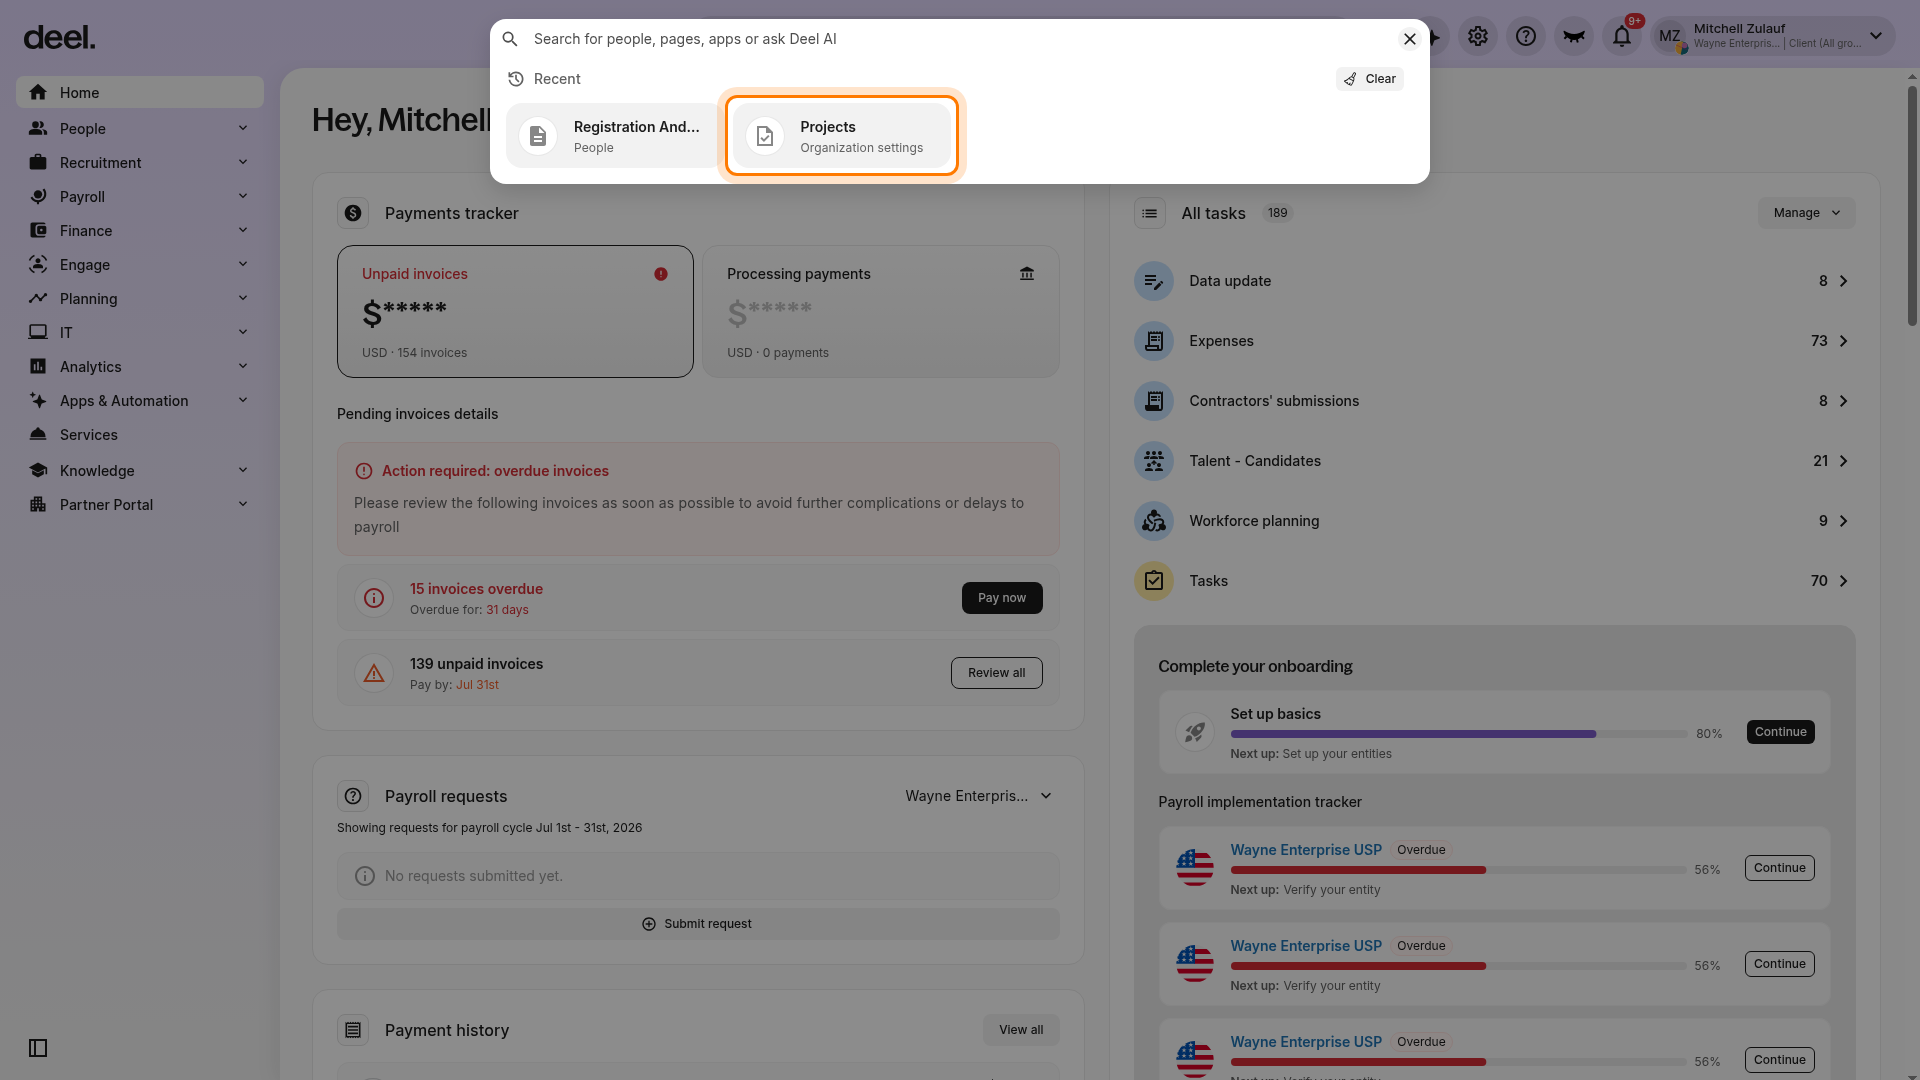The width and height of the screenshot is (1920, 1080).
Task: Expand the Payroll menu chevron
Action: (243, 196)
